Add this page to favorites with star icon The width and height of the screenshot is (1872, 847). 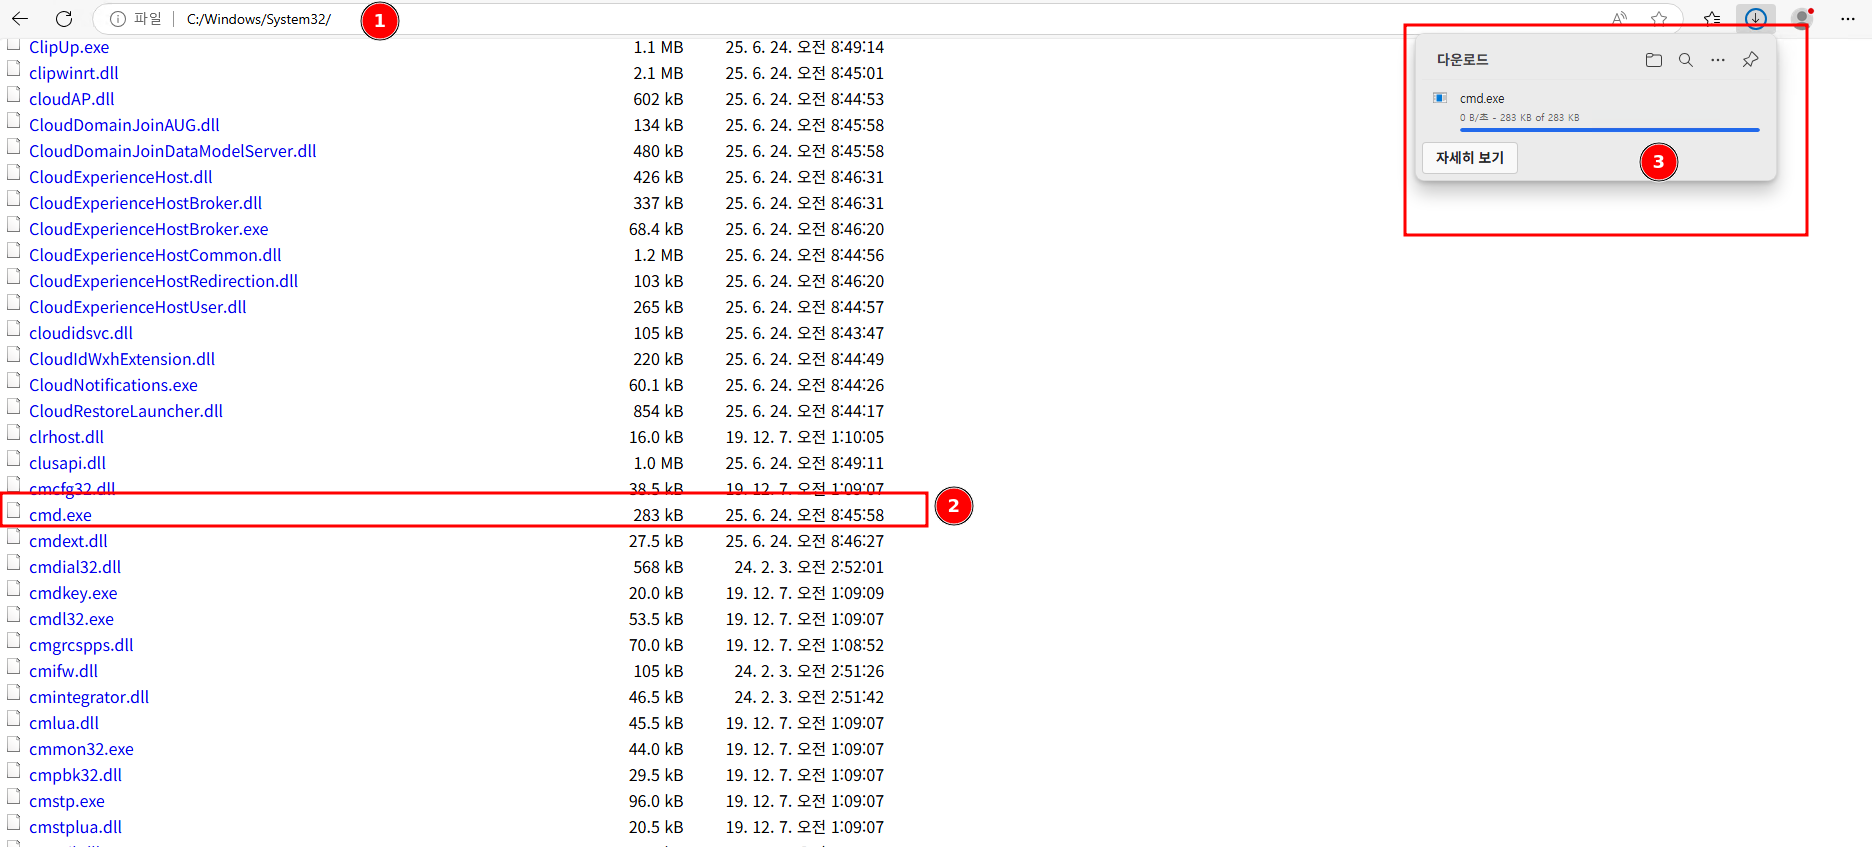1659,18
